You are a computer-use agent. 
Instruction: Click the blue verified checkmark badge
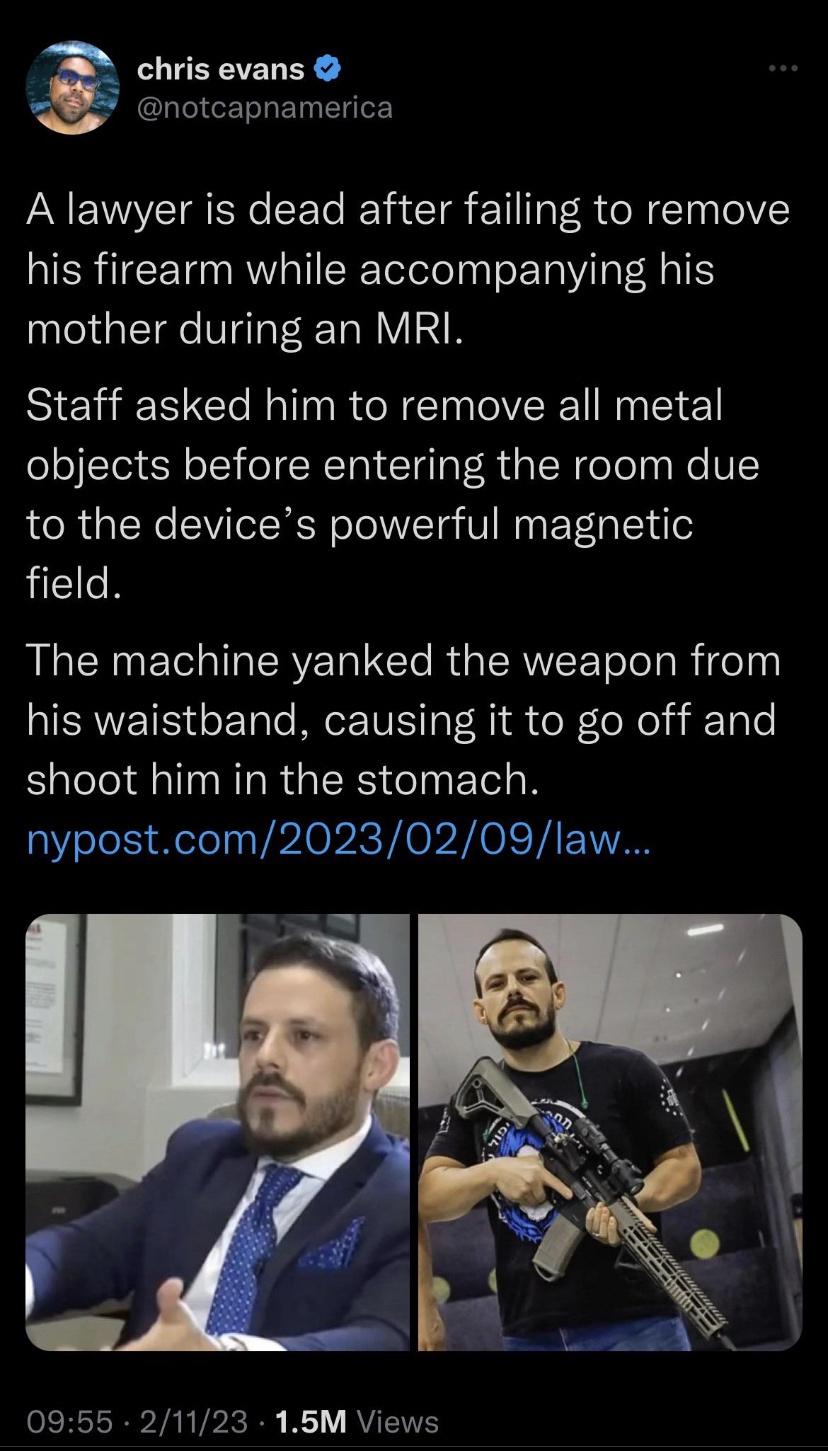pos(328,69)
